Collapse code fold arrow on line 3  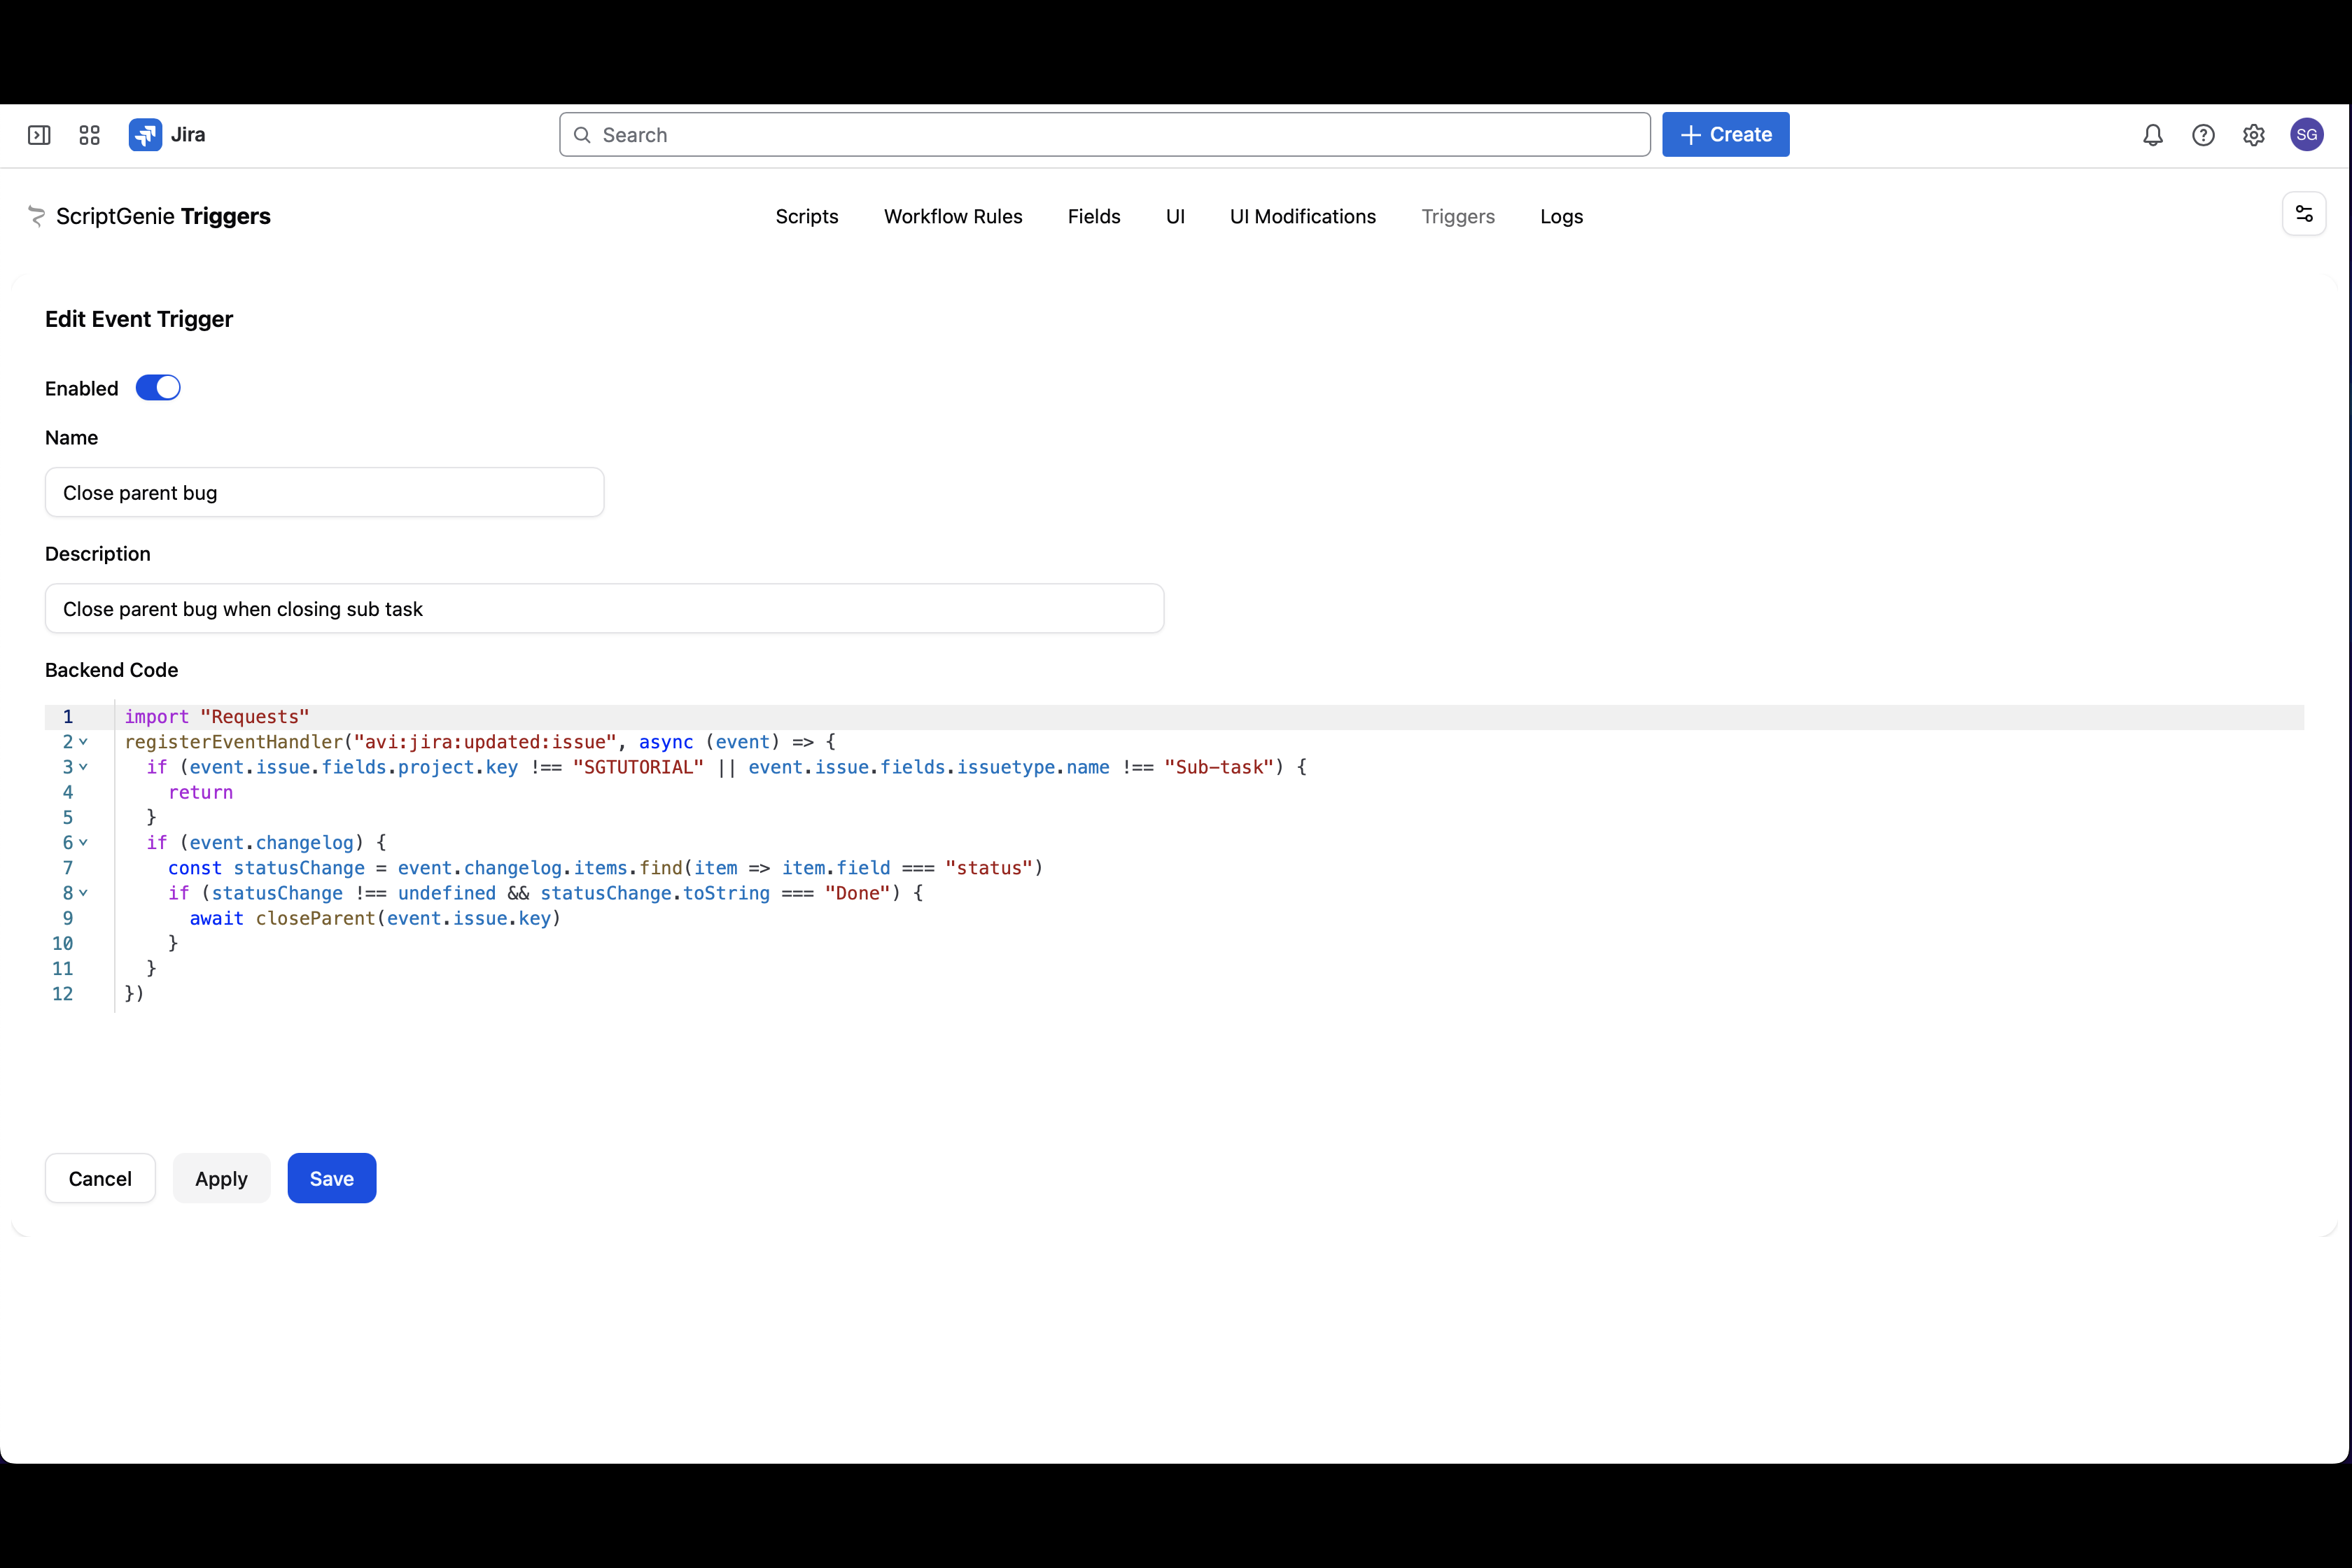pos(83,767)
